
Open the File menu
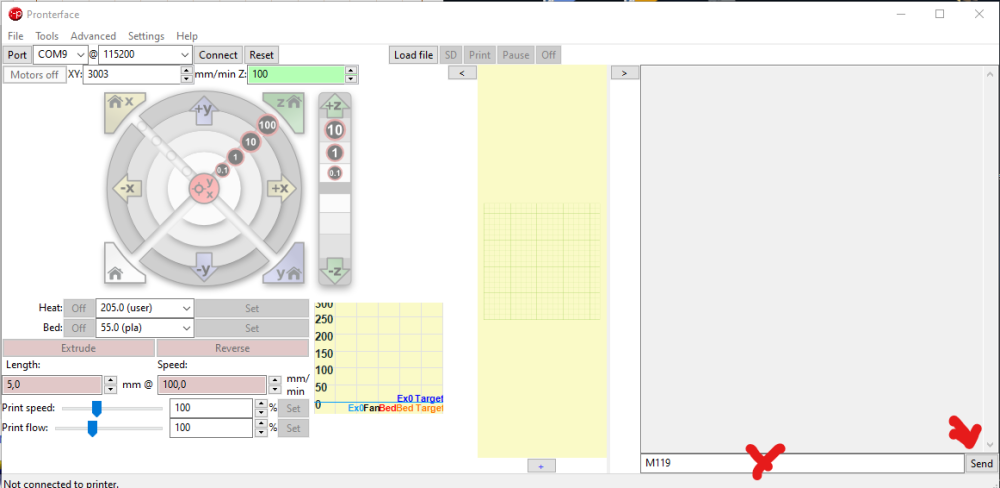[x=15, y=36]
